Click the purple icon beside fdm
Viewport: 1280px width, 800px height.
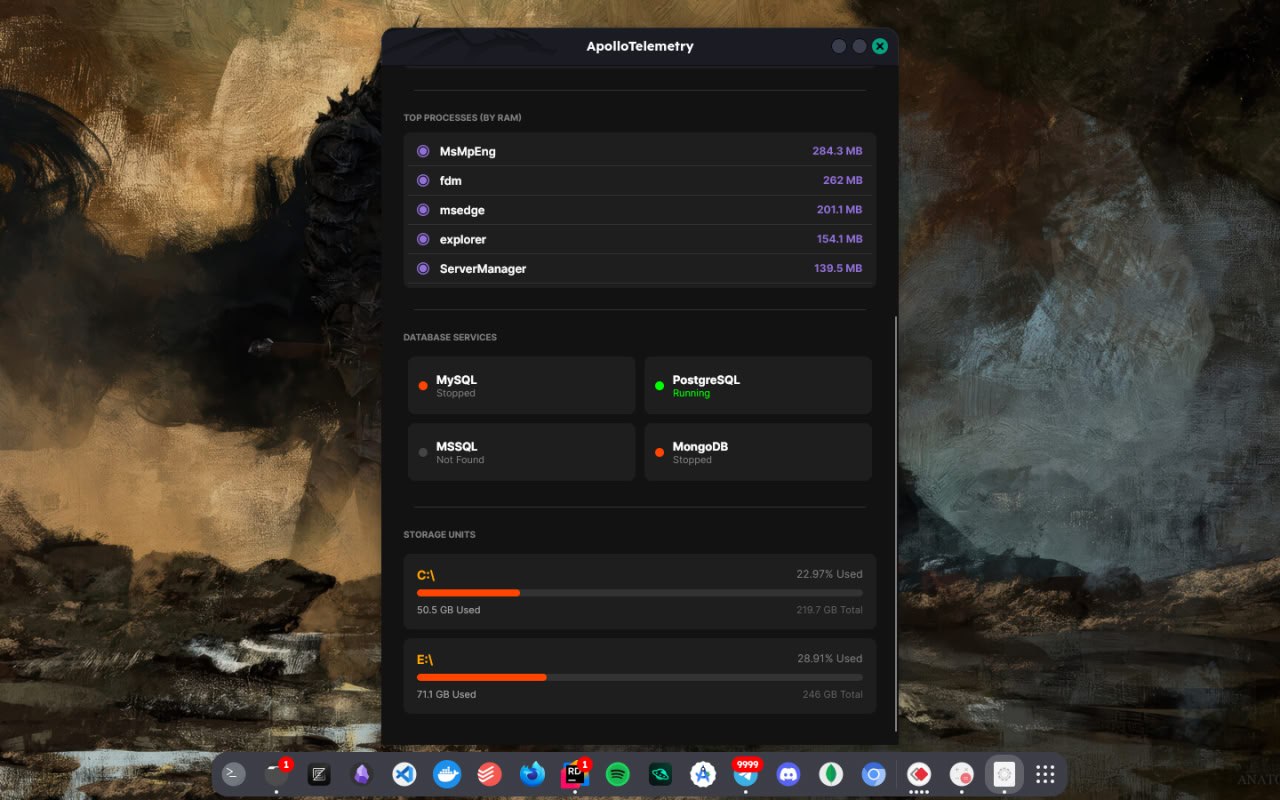coord(423,181)
